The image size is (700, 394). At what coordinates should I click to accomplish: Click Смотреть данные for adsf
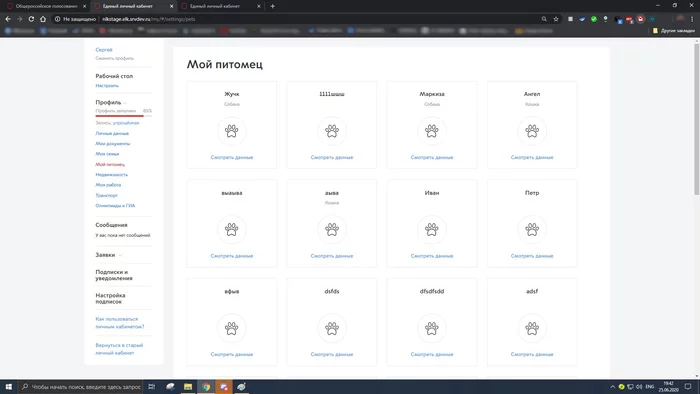[x=532, y=354]
